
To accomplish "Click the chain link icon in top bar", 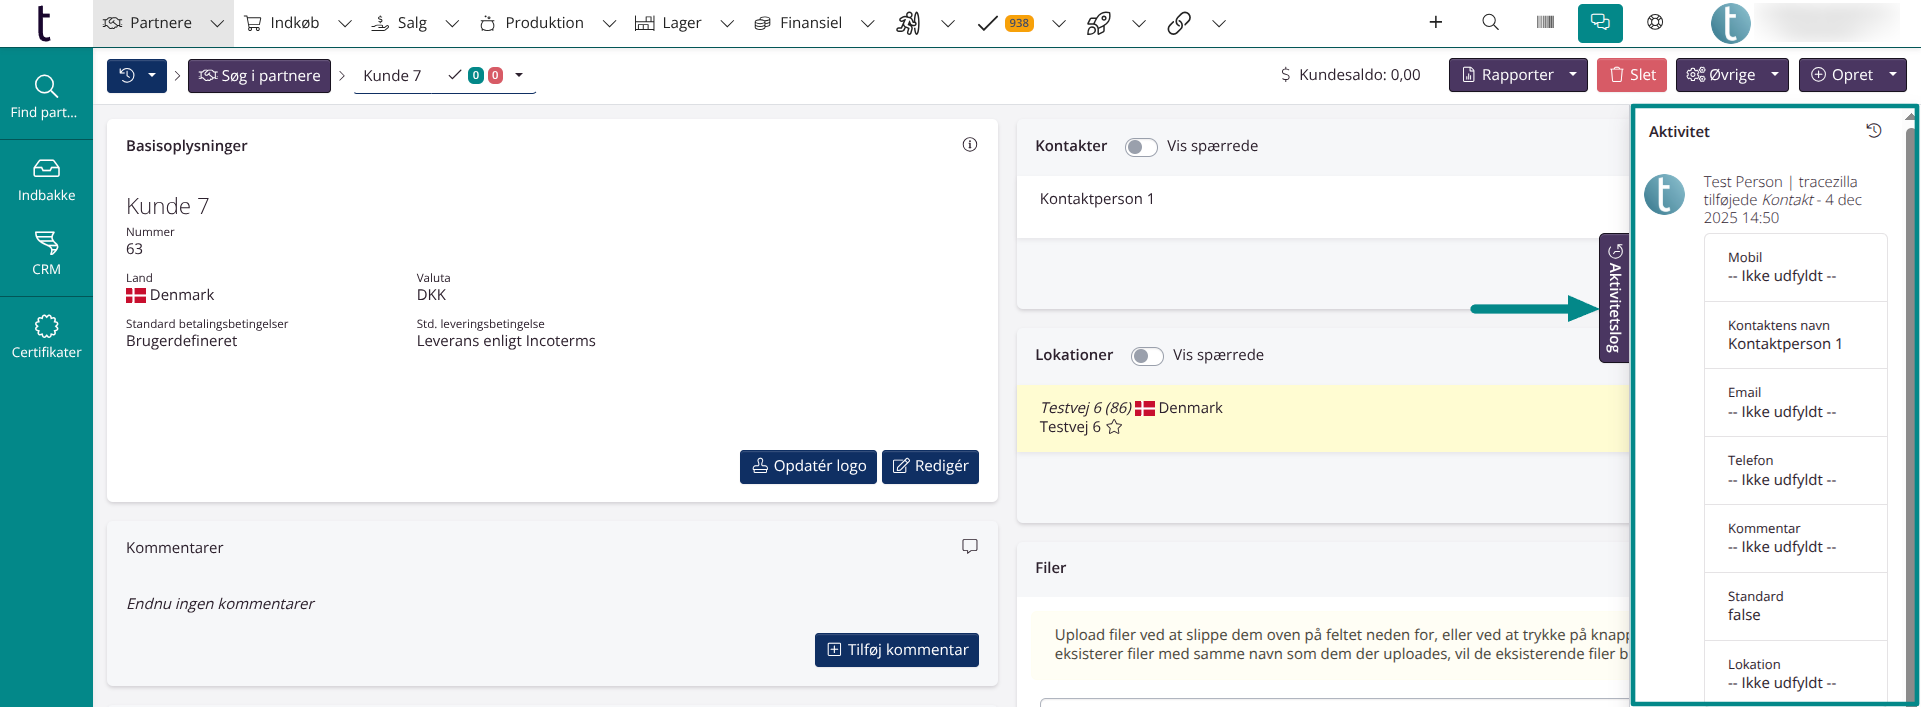I will click(x=1179, y=23).
